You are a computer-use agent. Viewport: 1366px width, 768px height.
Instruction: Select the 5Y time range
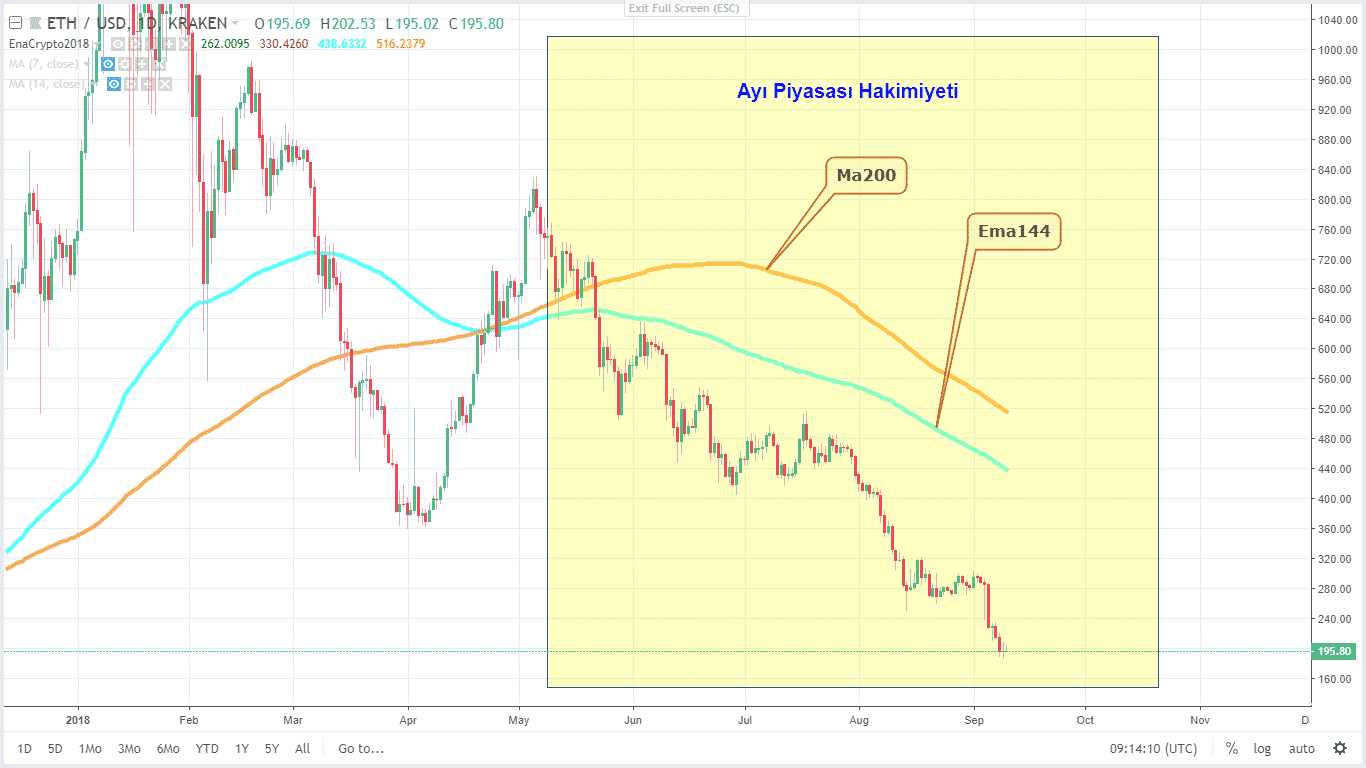[272, 748]
